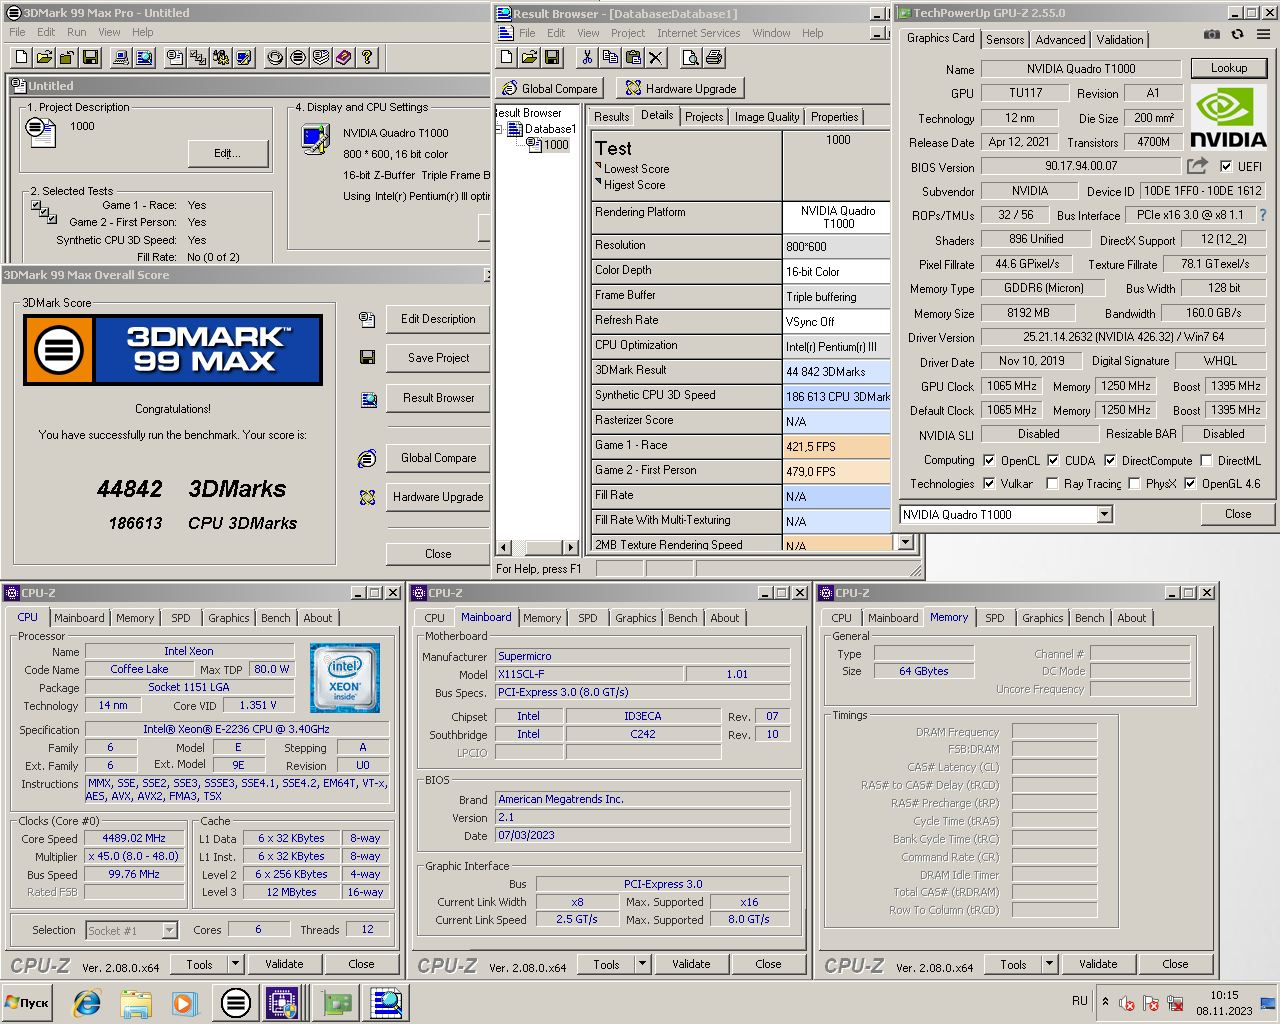Click GPU-Z graphics card icon on taskbar

point(336,1003)
